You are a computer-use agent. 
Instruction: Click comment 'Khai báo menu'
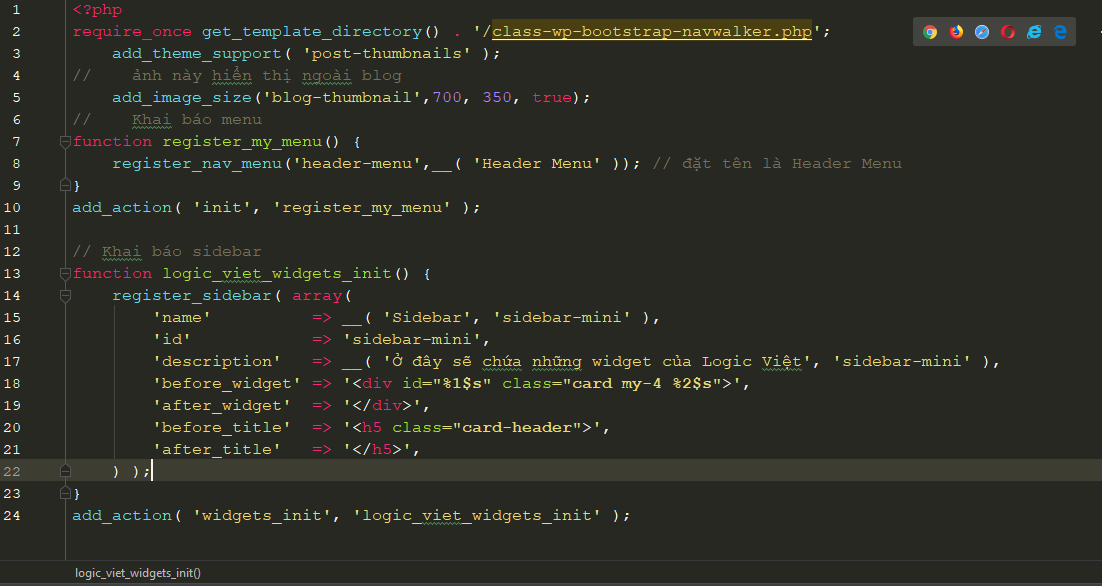click(x=197, y=119)
